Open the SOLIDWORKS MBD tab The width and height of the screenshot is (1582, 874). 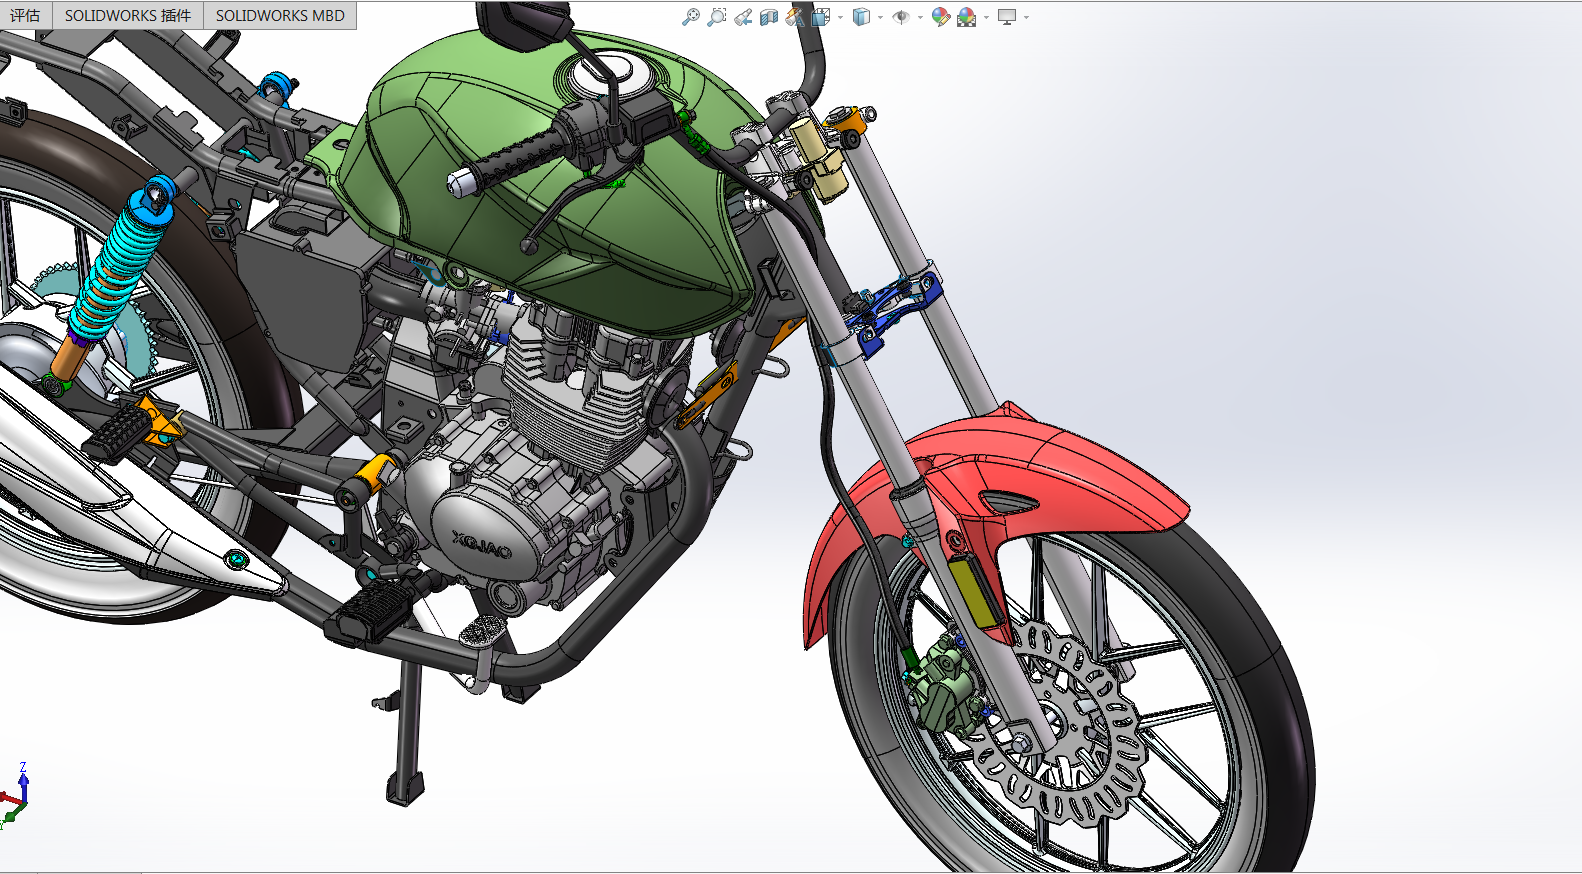(280, 15)
